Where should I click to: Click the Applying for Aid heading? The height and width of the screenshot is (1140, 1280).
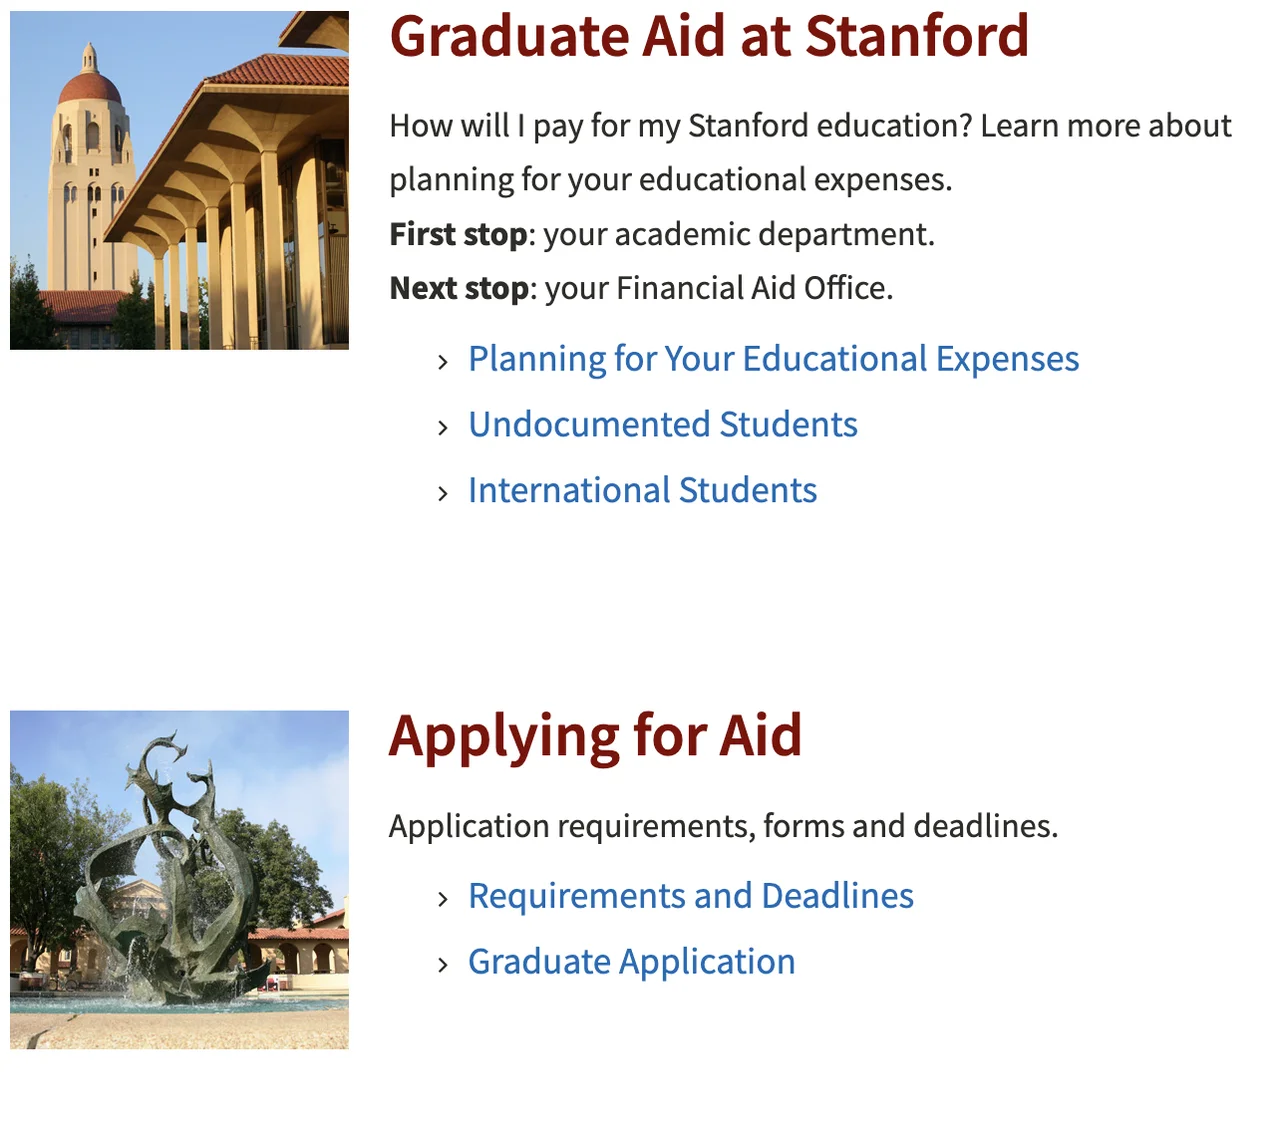tap(595, 736)
